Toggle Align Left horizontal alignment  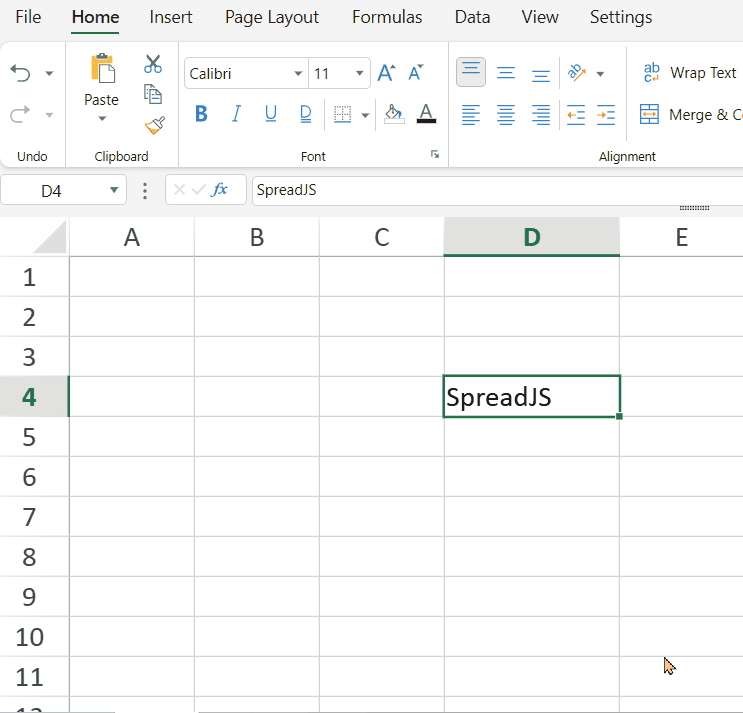click(x=471, y=115)
